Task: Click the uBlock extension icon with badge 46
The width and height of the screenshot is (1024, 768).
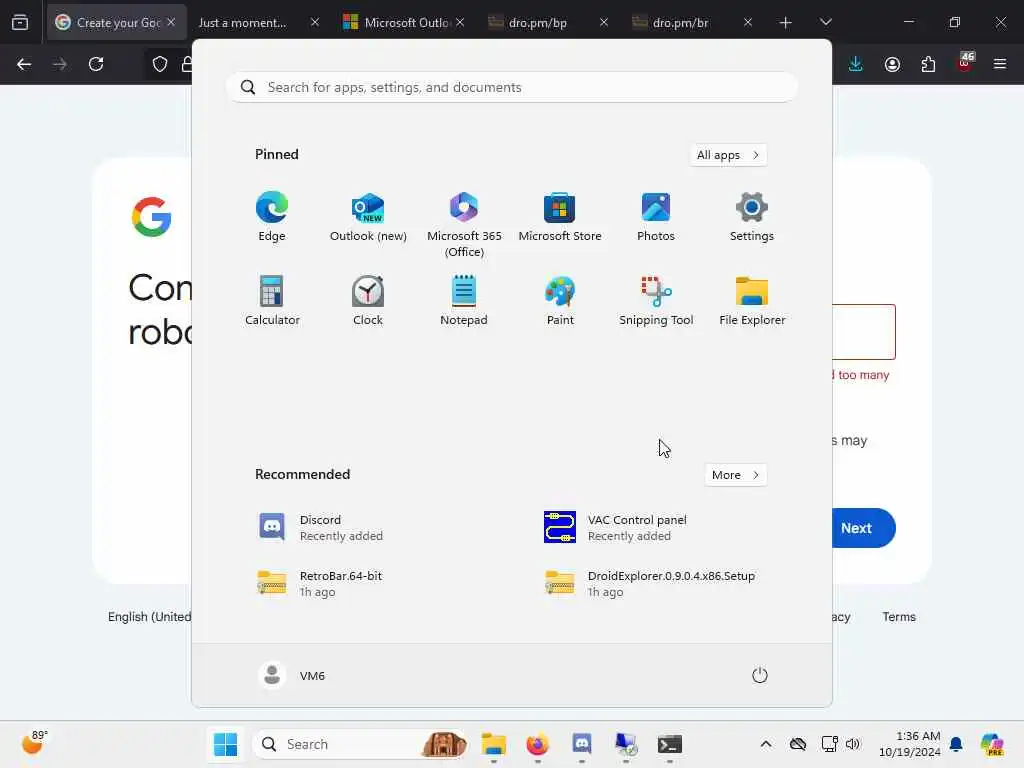Action: click(x=965, y=63)
